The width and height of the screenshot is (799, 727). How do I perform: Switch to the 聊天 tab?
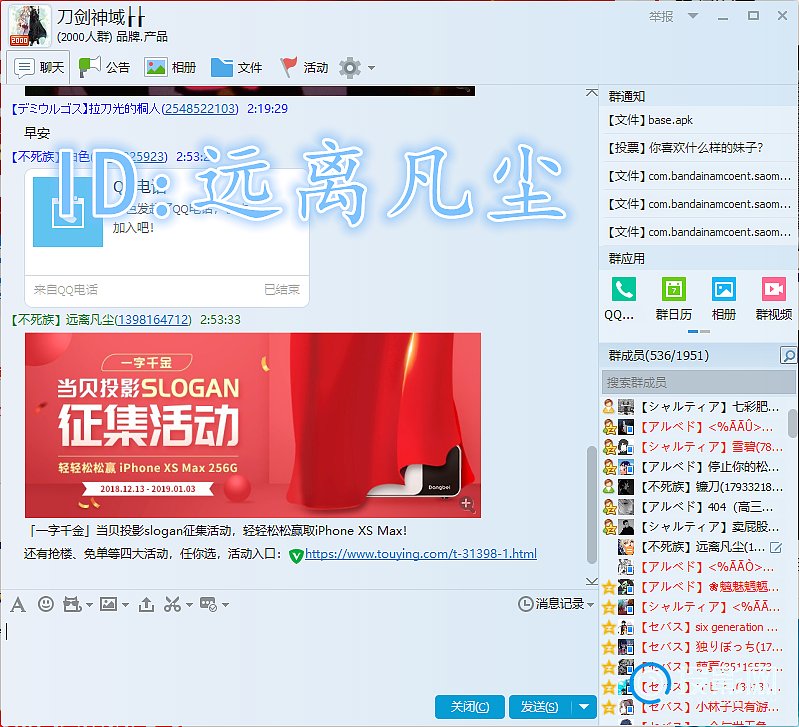pos(39,67)
